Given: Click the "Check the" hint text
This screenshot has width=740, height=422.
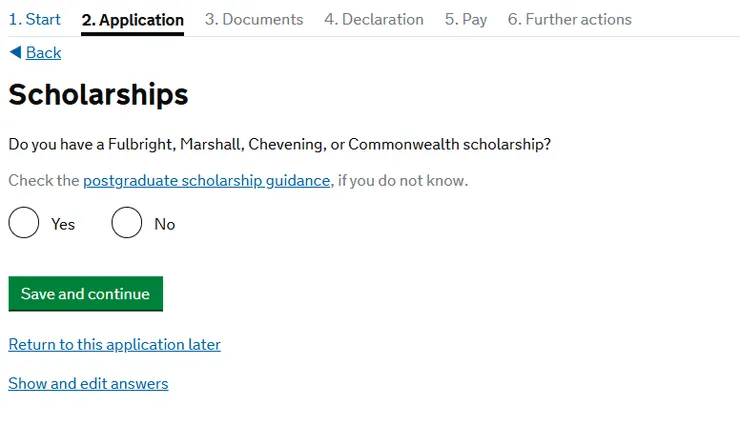Looking at the screenshot, I should coord(44,181).
